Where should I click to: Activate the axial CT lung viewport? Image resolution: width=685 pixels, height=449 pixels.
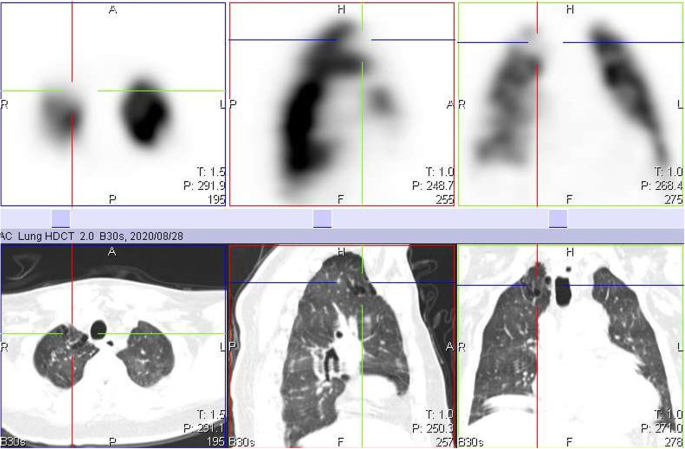click(x=113, y=346)
